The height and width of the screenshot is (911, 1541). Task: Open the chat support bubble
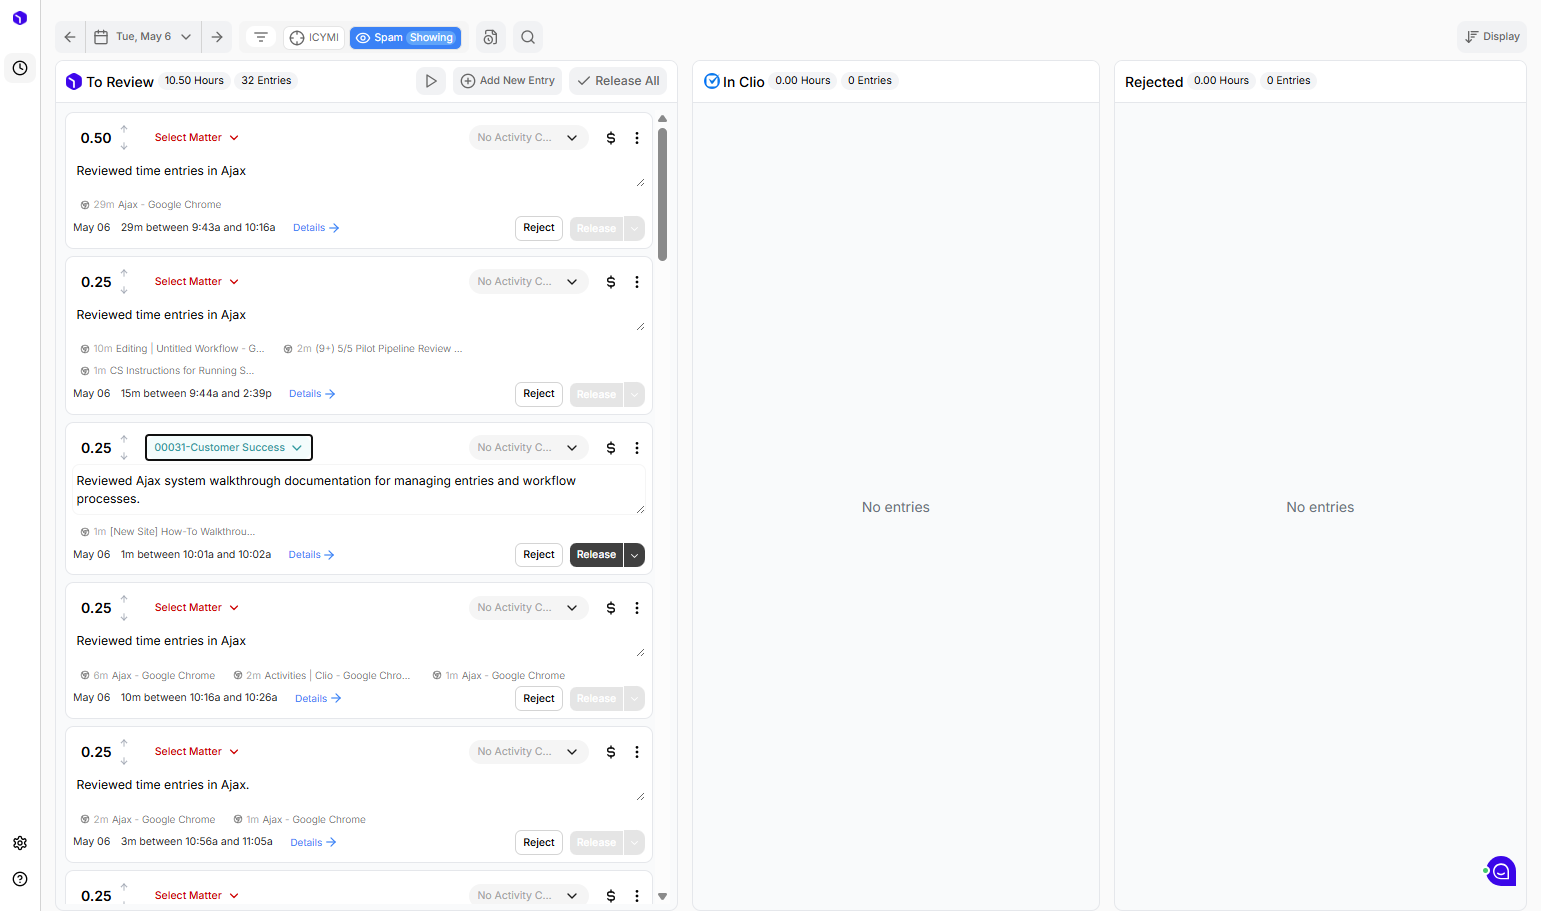(x=1501, y=871)
